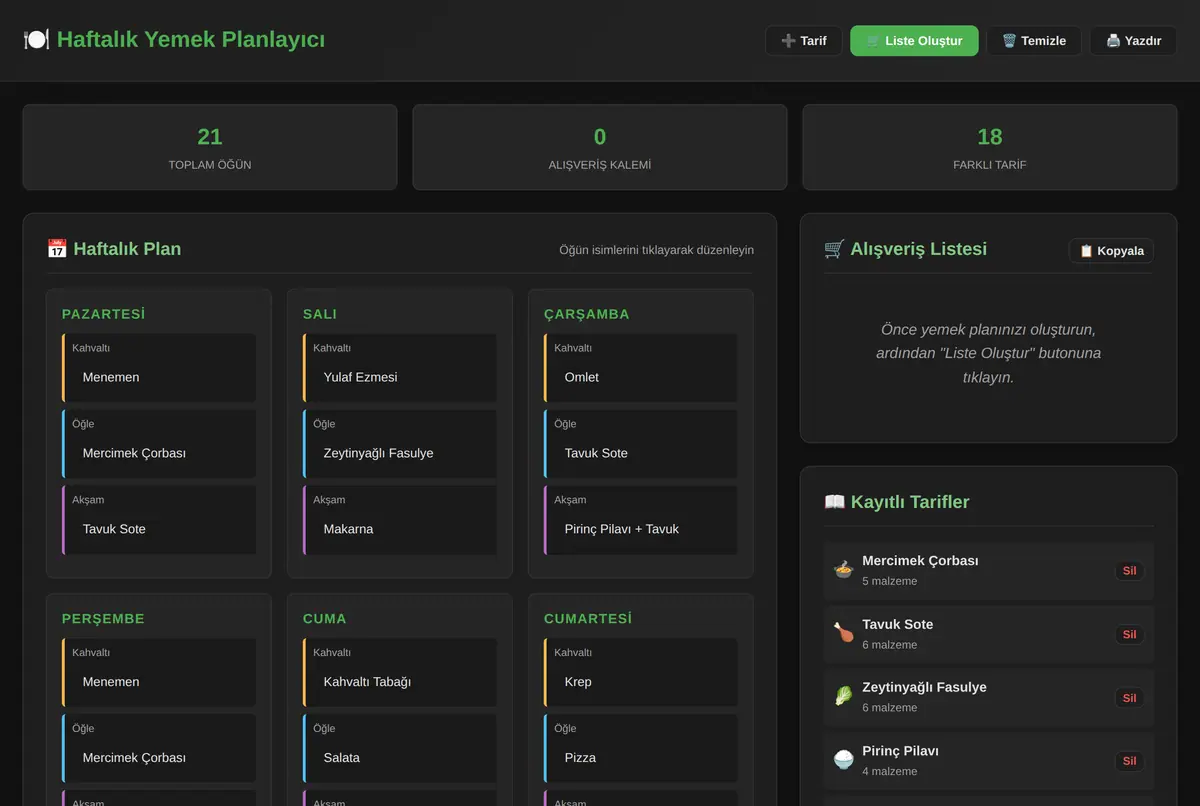Click the ÇARŞAMBA day heading
Image resolution: width=1200 pixels, height=806 pixels.
click(x=587, y=314)
